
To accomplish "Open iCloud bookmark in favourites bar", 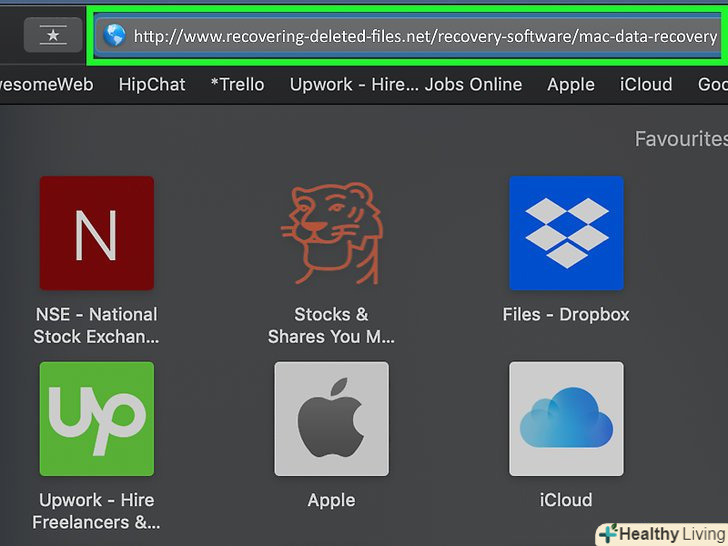I will [x=646, y=84].
